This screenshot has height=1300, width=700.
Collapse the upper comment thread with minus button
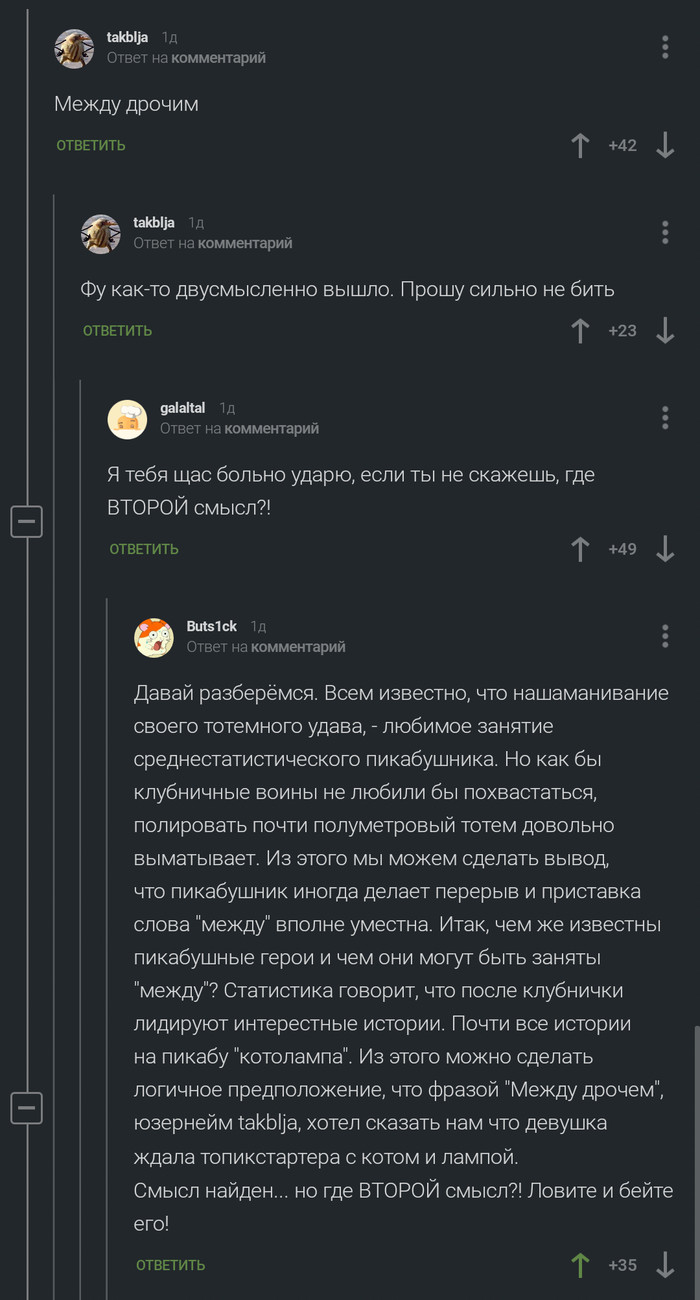[27, 521]
